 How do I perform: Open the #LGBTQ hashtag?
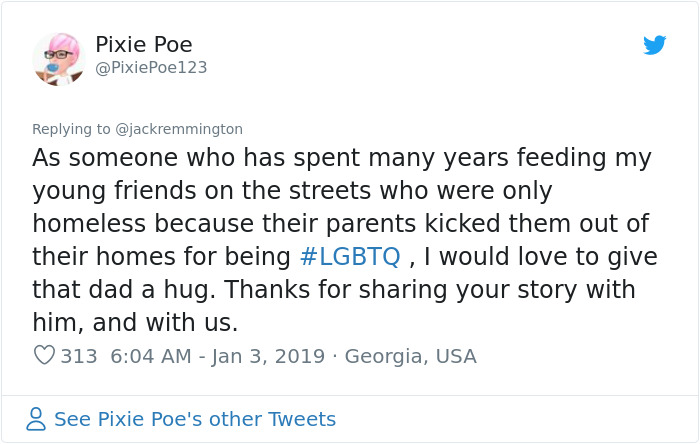coord(350,256)
